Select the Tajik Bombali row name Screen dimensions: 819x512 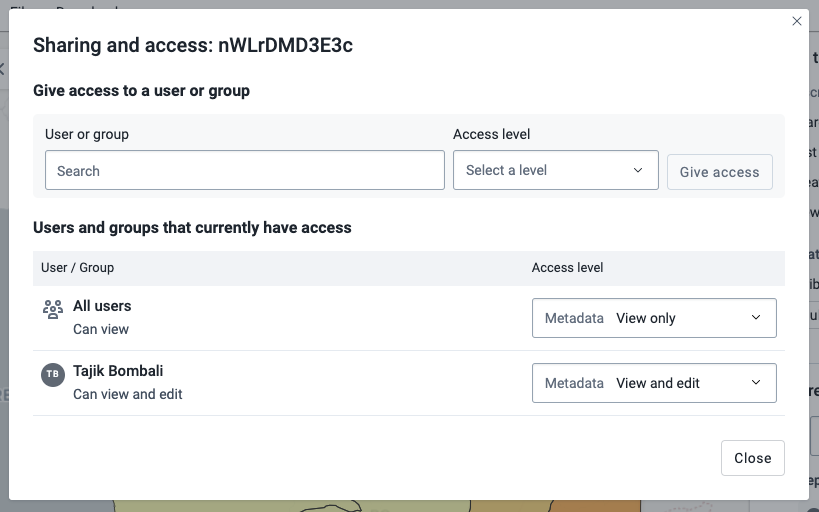118,371
